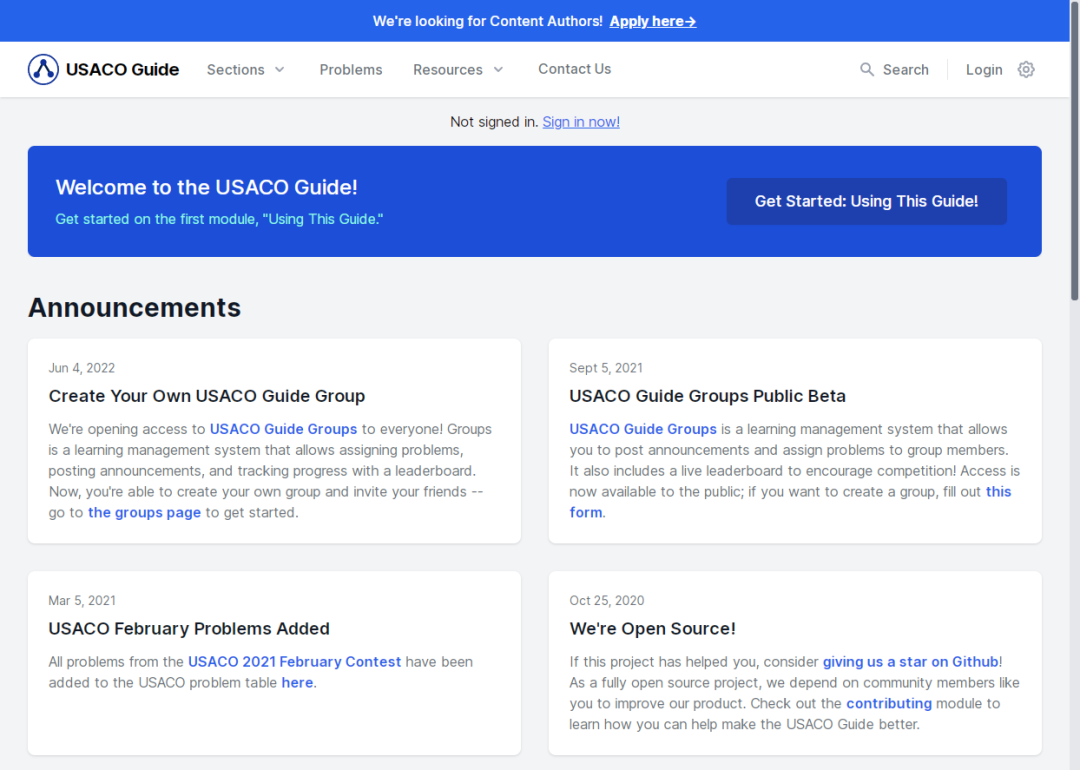
Task: Click the page vertical scrollbar thumb
Action: (1074, 150)
